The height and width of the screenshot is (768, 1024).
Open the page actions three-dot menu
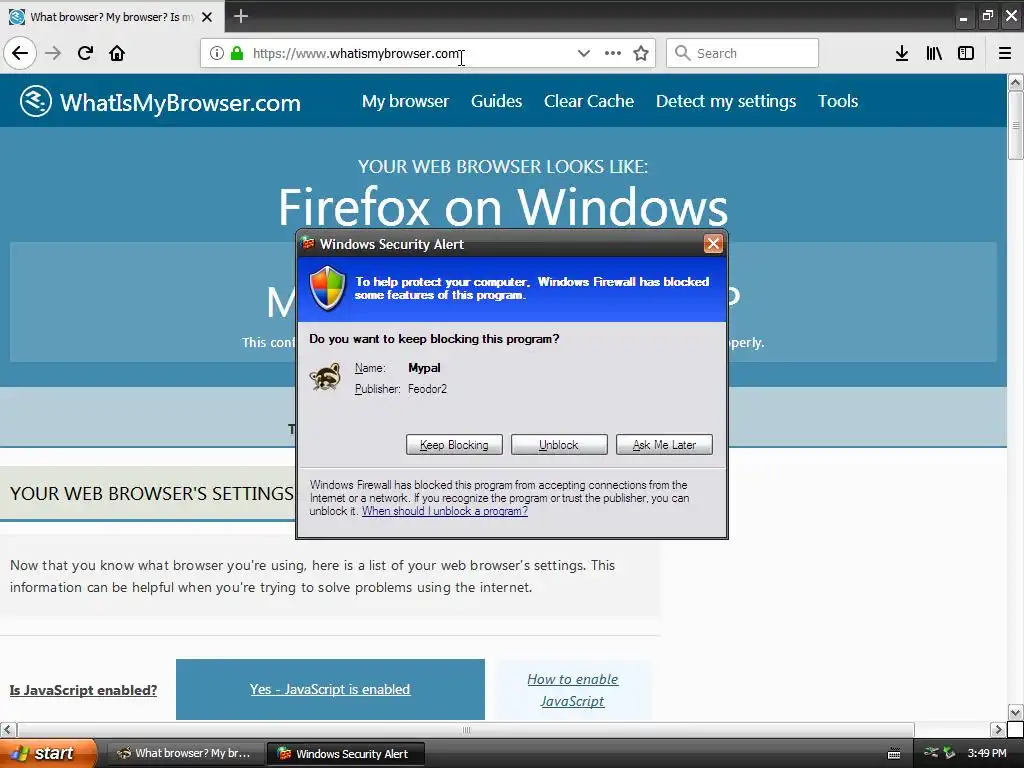[613, 53]
